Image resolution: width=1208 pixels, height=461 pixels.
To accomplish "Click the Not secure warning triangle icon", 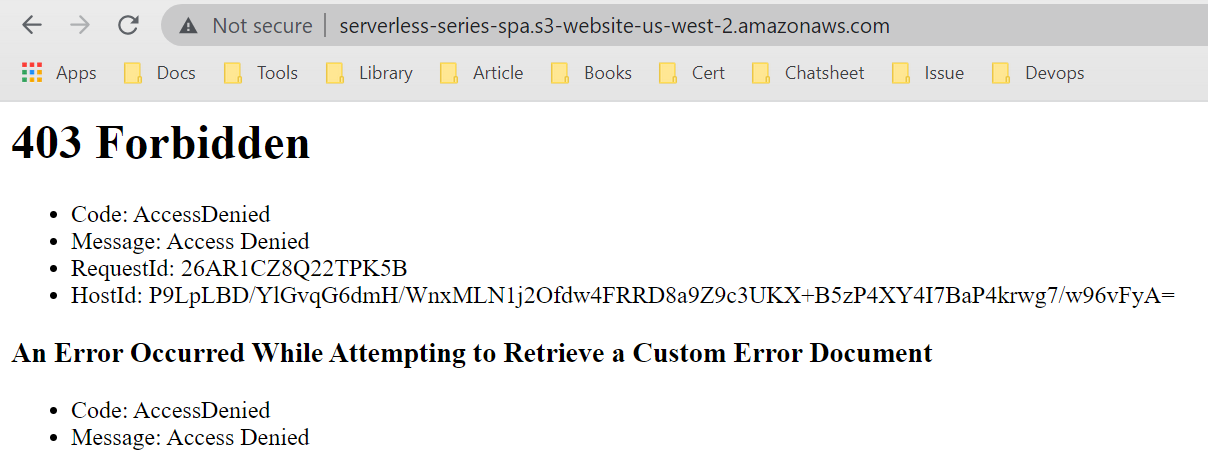I will (189, 27).
